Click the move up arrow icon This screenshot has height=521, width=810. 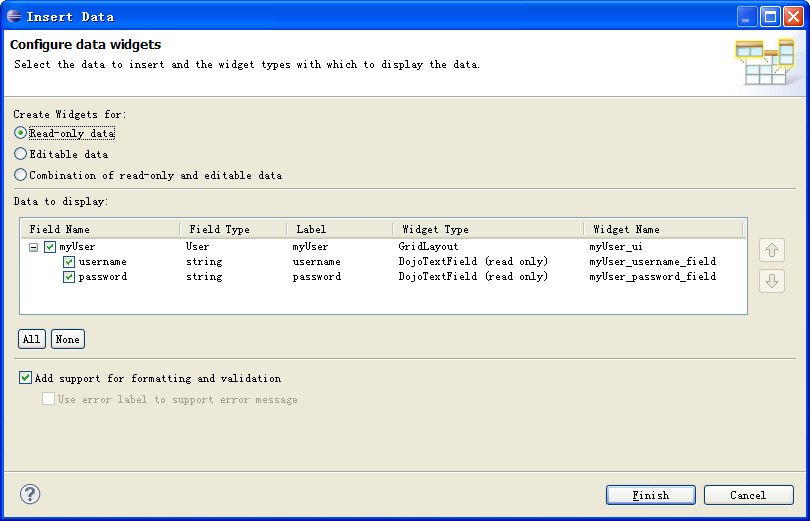click(772, 250)
